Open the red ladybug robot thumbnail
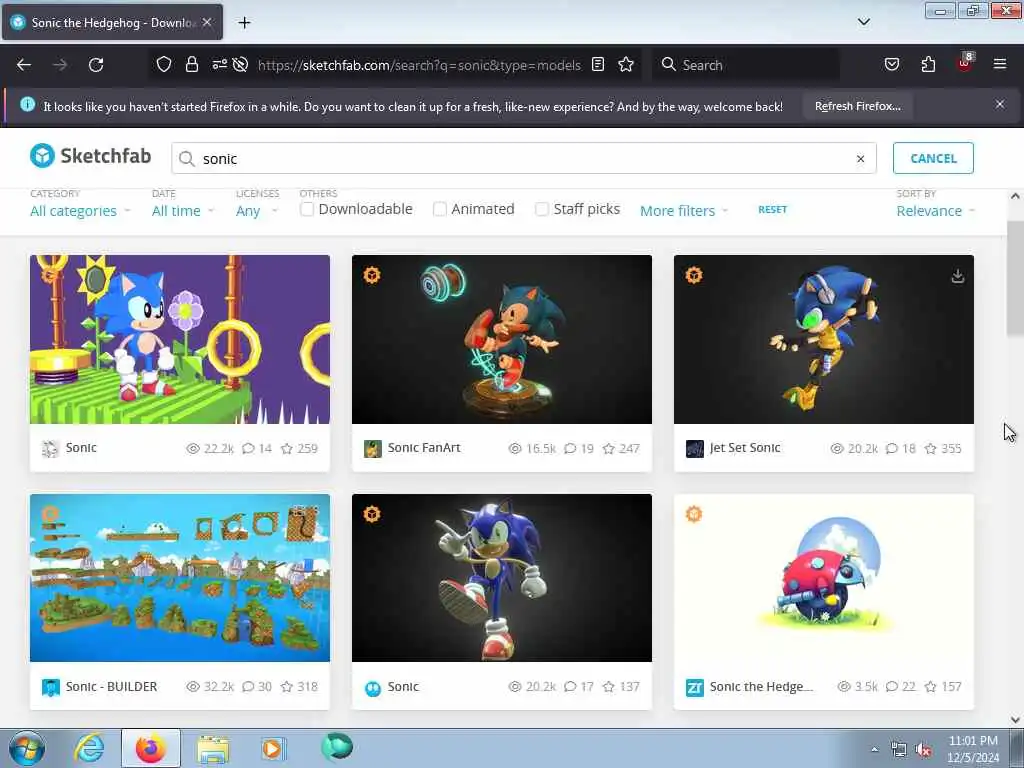Image resolution: width=1024 pixels, height=768 pixels. [824, 578]
